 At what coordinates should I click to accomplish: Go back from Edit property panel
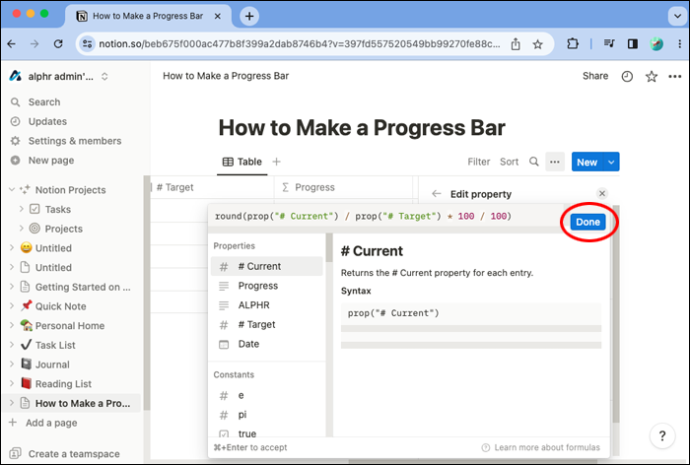(x=436, y=194)
